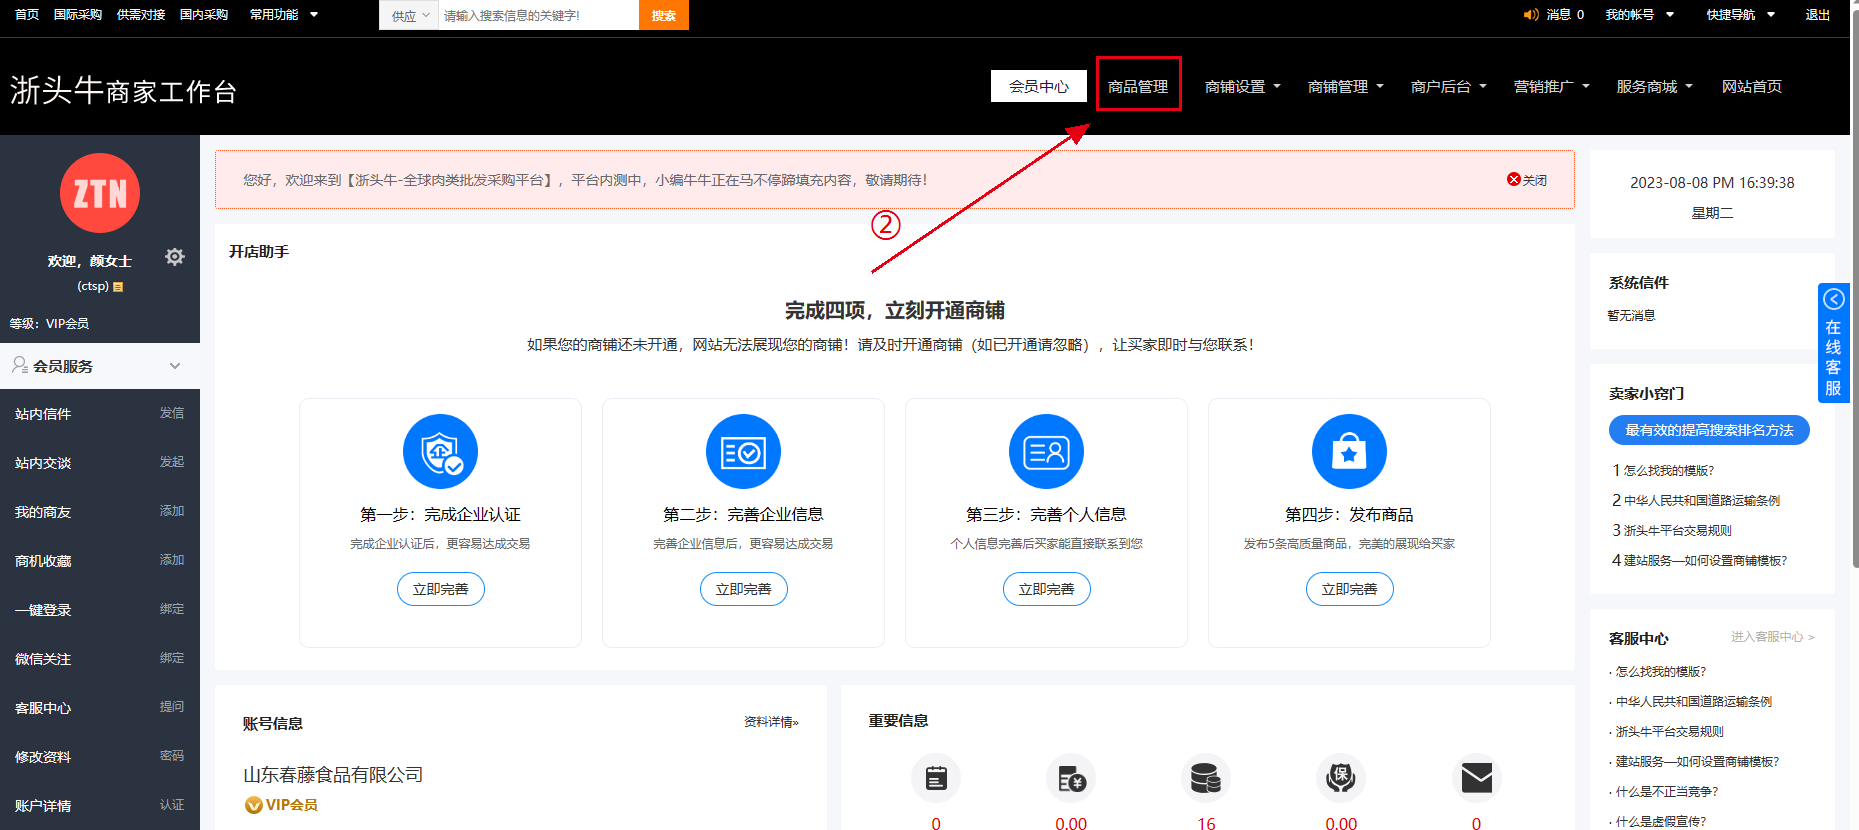Click small note icon beside (ctsp)
This screenshot has width=1859, height=830.
[118, 287]
